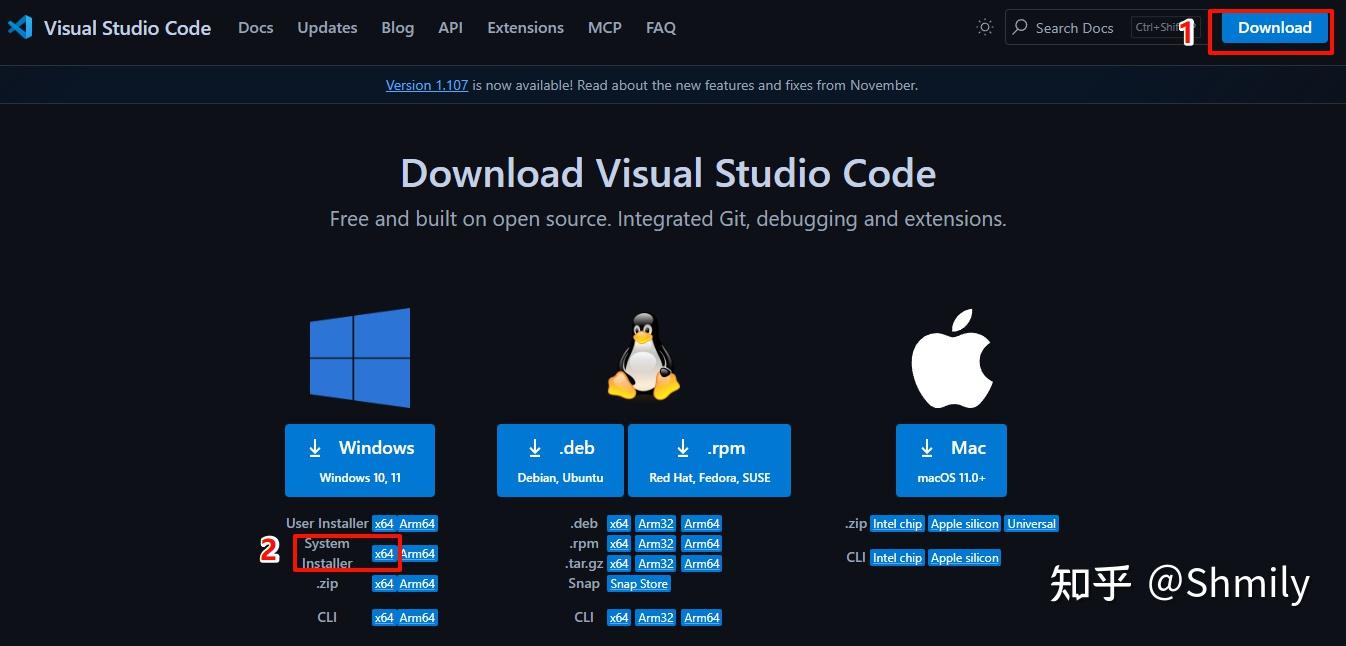Select System Installer x64 link

click(384, 554)
